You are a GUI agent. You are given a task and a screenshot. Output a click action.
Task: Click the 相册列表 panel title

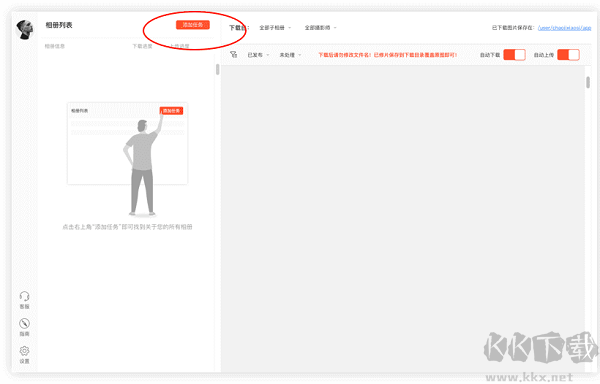pos(59,25)
